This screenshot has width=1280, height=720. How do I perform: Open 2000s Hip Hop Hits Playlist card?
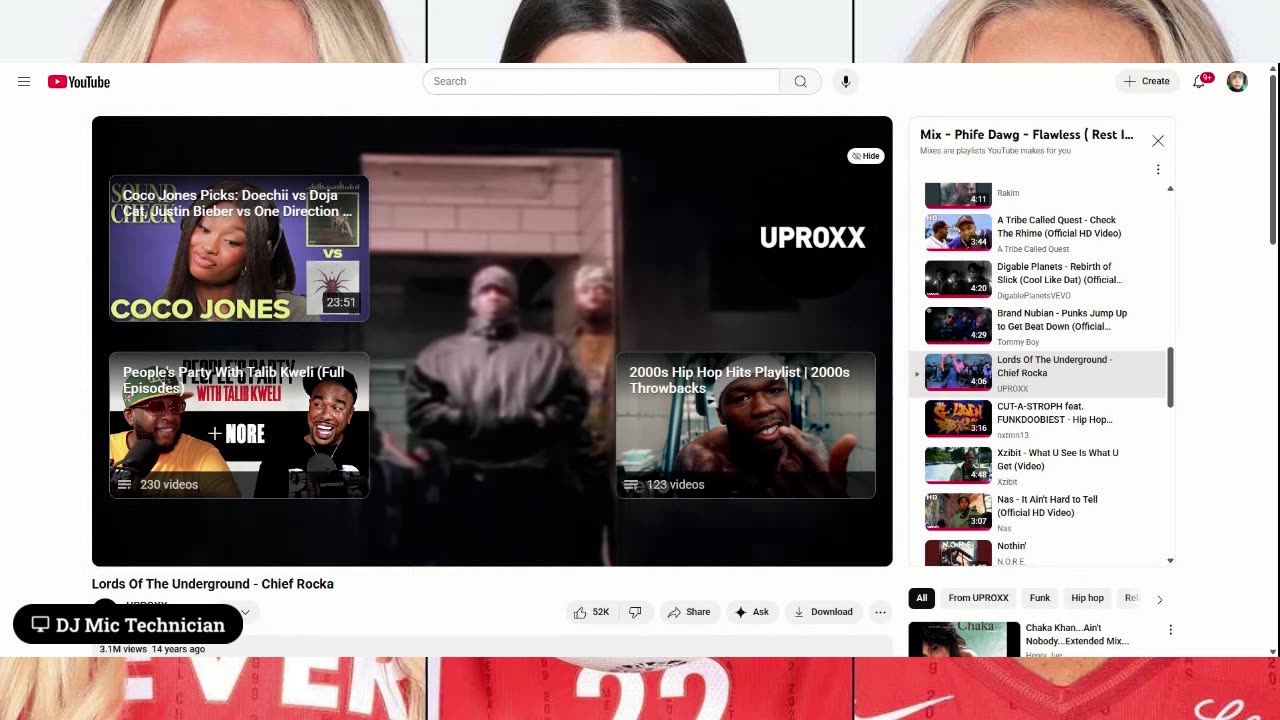[x=746, y=425]
